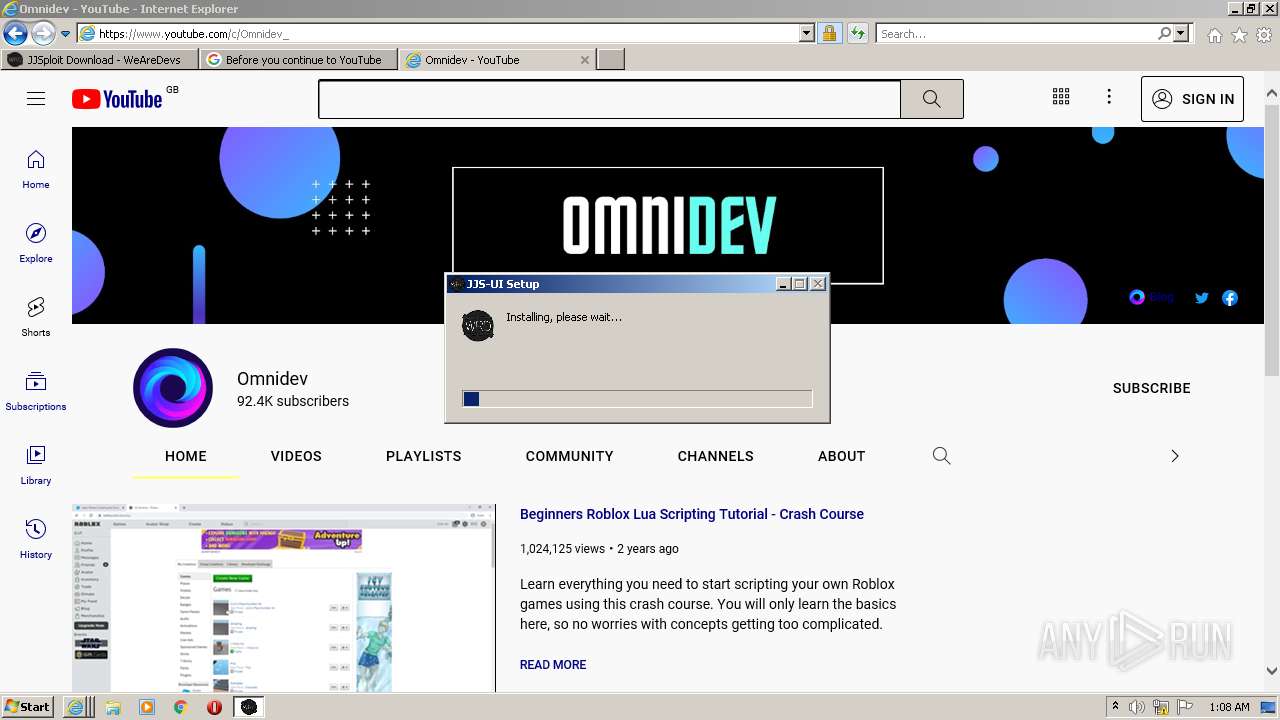Open Internet Explorer home page icon

click(1214, 35)
